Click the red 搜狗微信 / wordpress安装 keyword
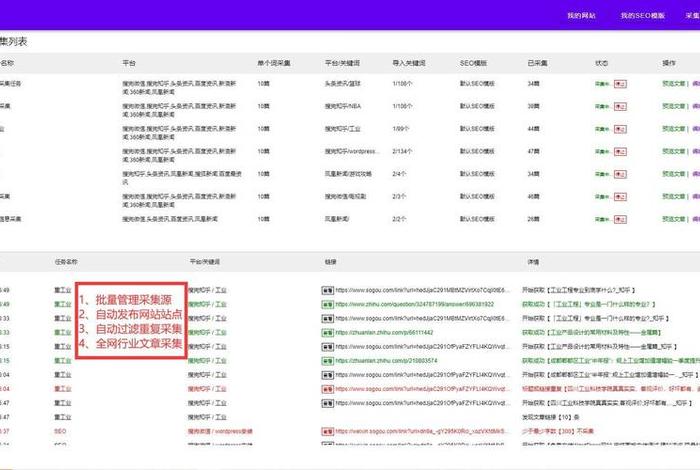The width and height of the screenshot is (700, 470). click(x=220, y=432)
